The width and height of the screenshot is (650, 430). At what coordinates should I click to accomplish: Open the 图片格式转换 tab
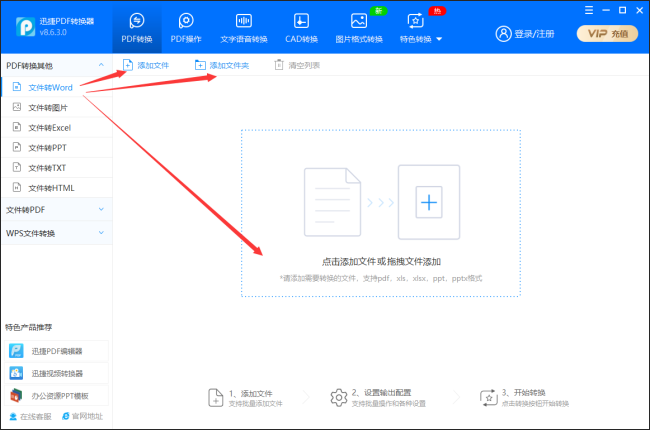[359, 28]
